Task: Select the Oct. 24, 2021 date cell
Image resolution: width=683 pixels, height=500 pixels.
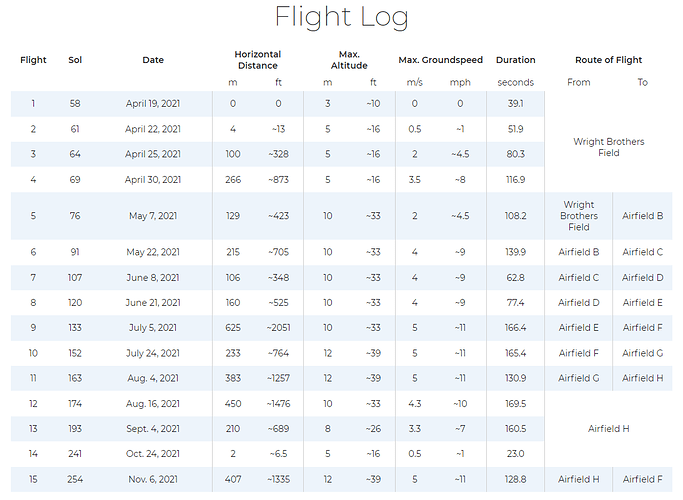Action: [153, 453]
